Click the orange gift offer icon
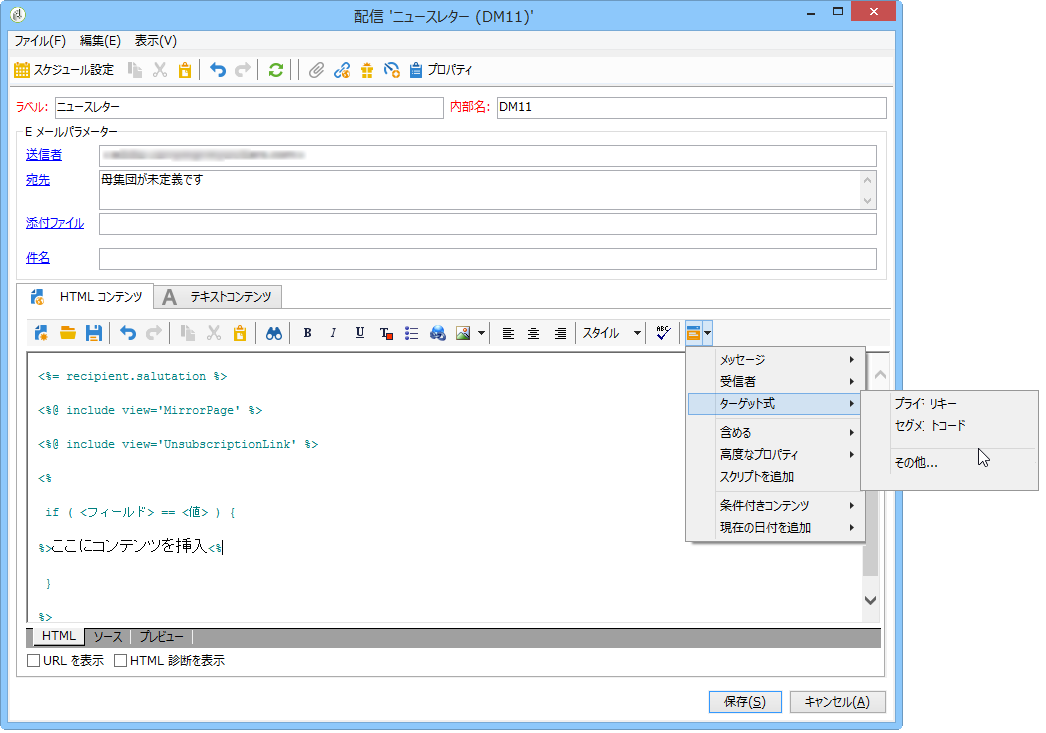1046x733 pixels. [367, 69]
